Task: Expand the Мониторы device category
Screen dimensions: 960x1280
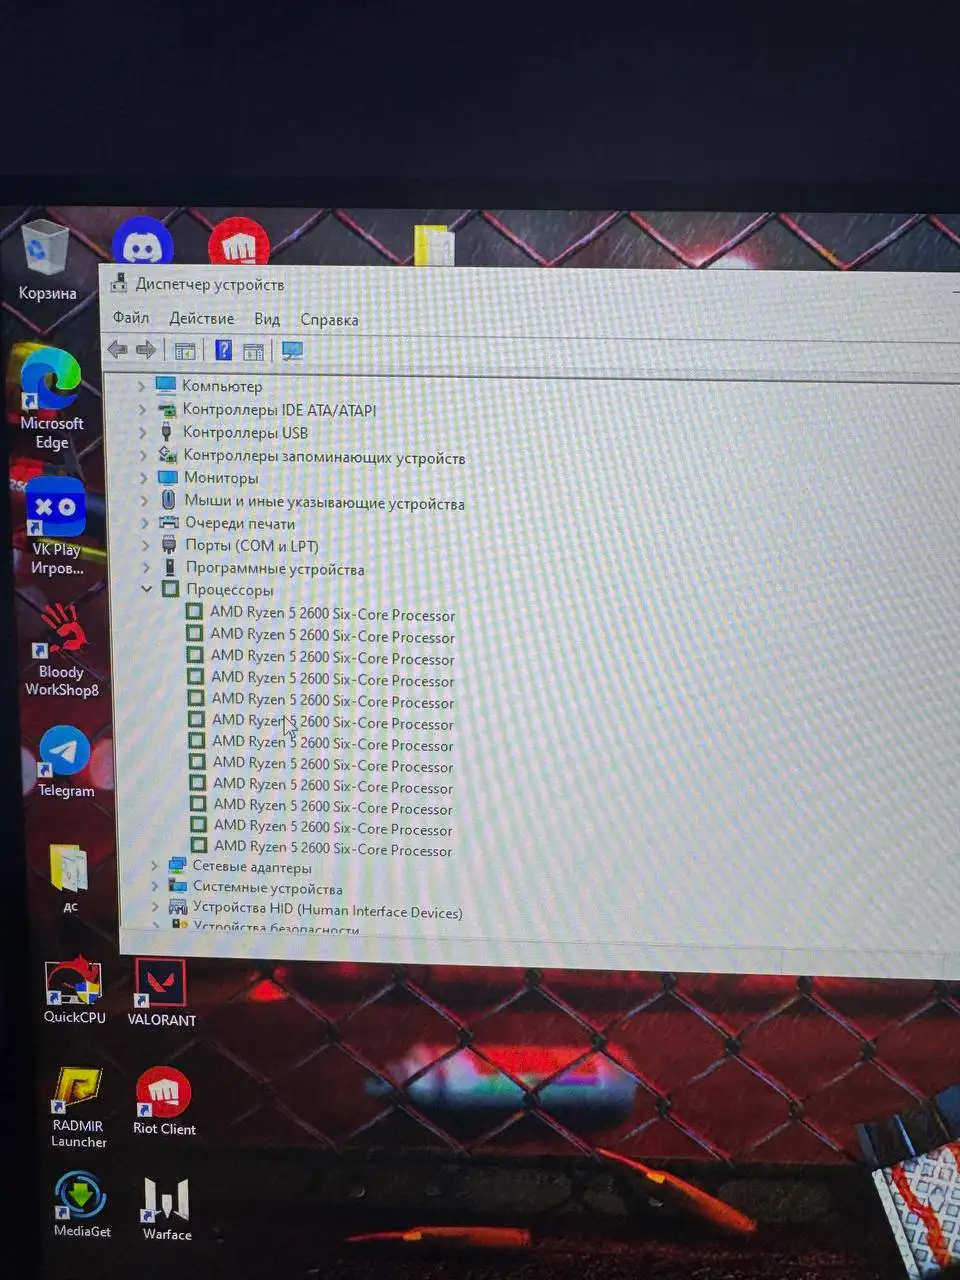Action: [144, 478]
